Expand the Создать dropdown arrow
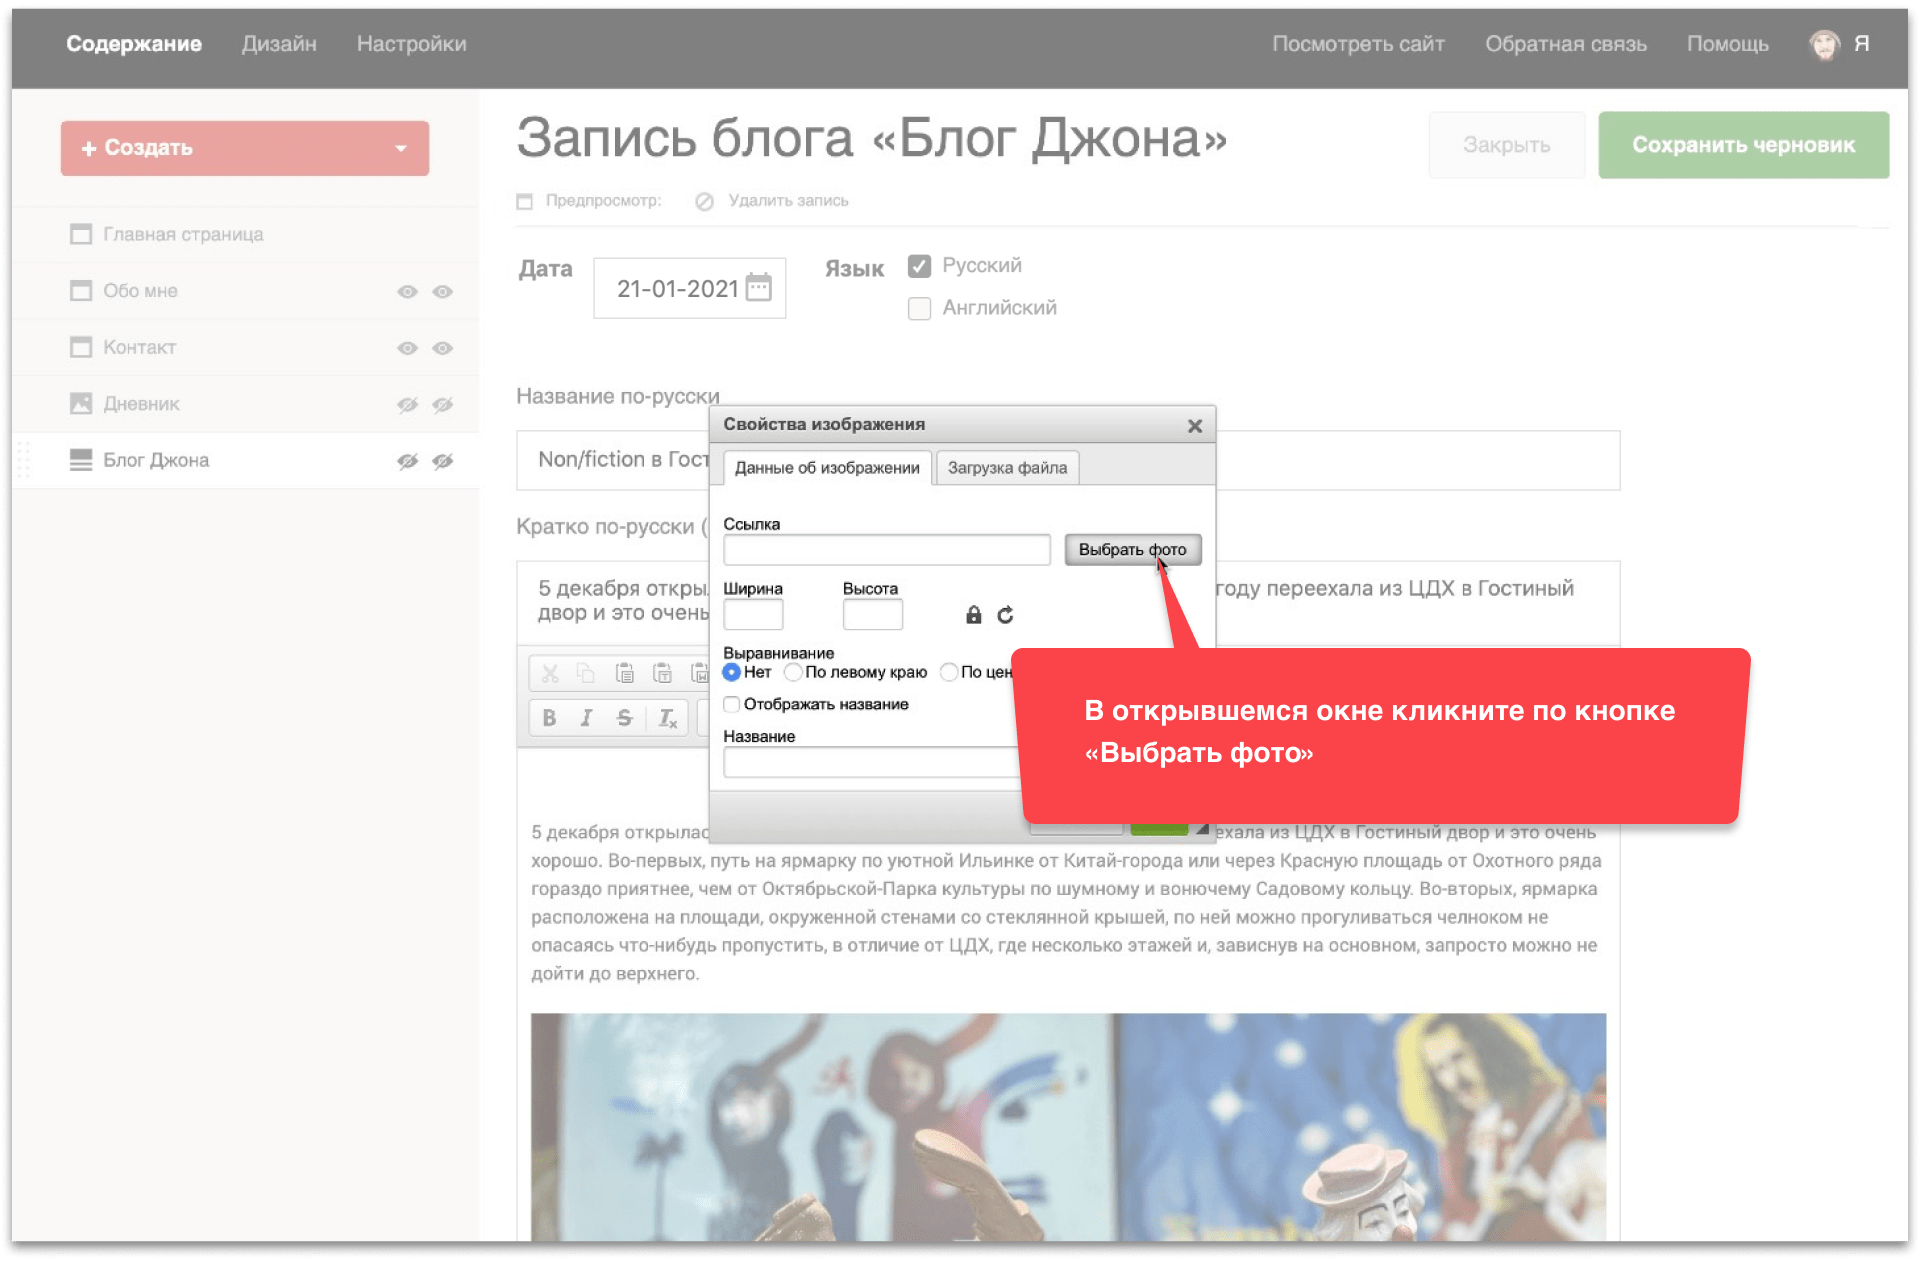Screen dimensions: 1920x1262 point(401,148)
